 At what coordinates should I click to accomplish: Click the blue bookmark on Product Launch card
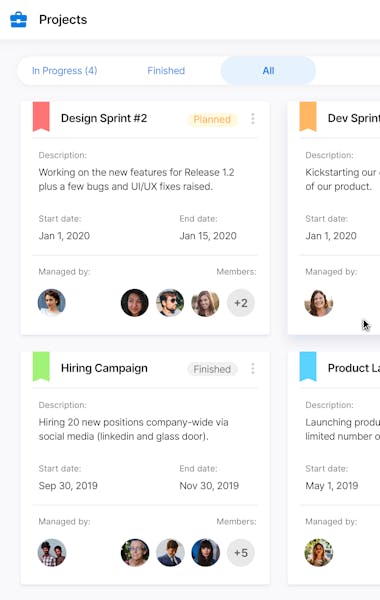[308, 367]
